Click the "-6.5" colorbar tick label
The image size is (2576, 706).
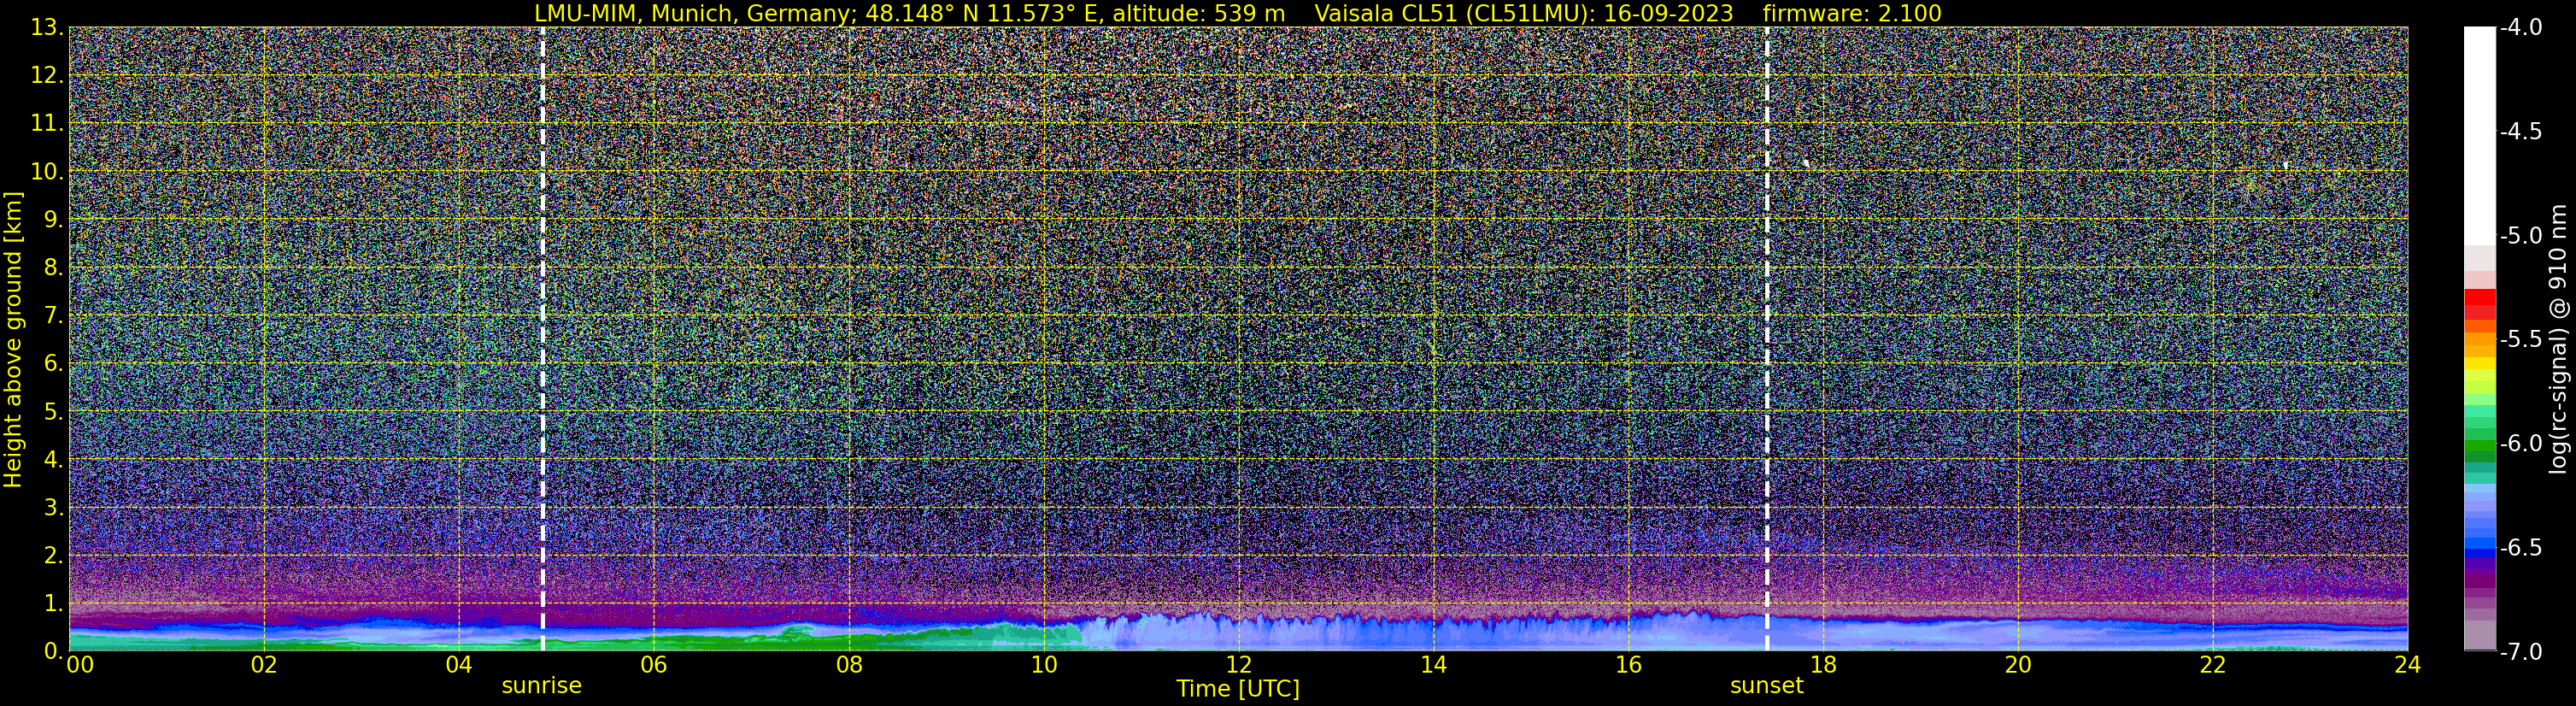pos(2520,548)
